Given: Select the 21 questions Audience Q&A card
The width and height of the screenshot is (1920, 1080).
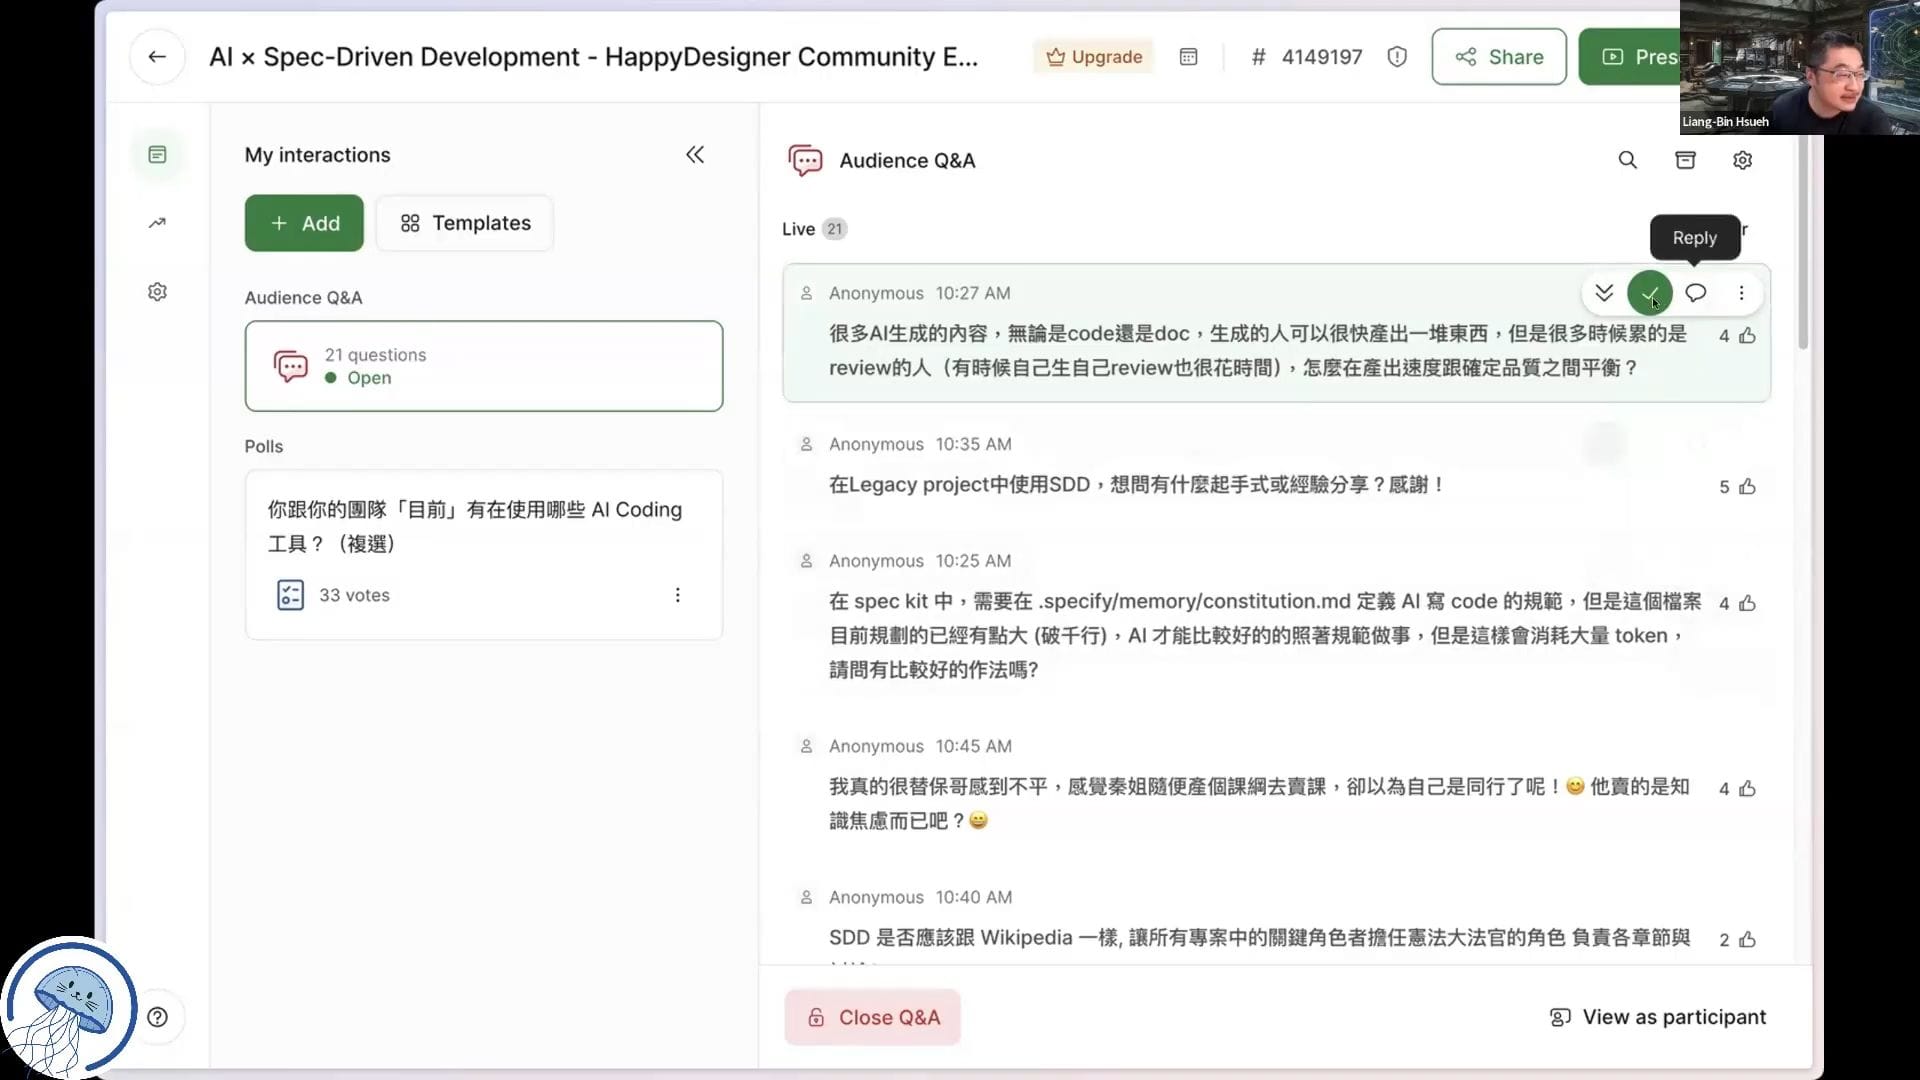Looking at the screenshot, I should click(483, 366).
